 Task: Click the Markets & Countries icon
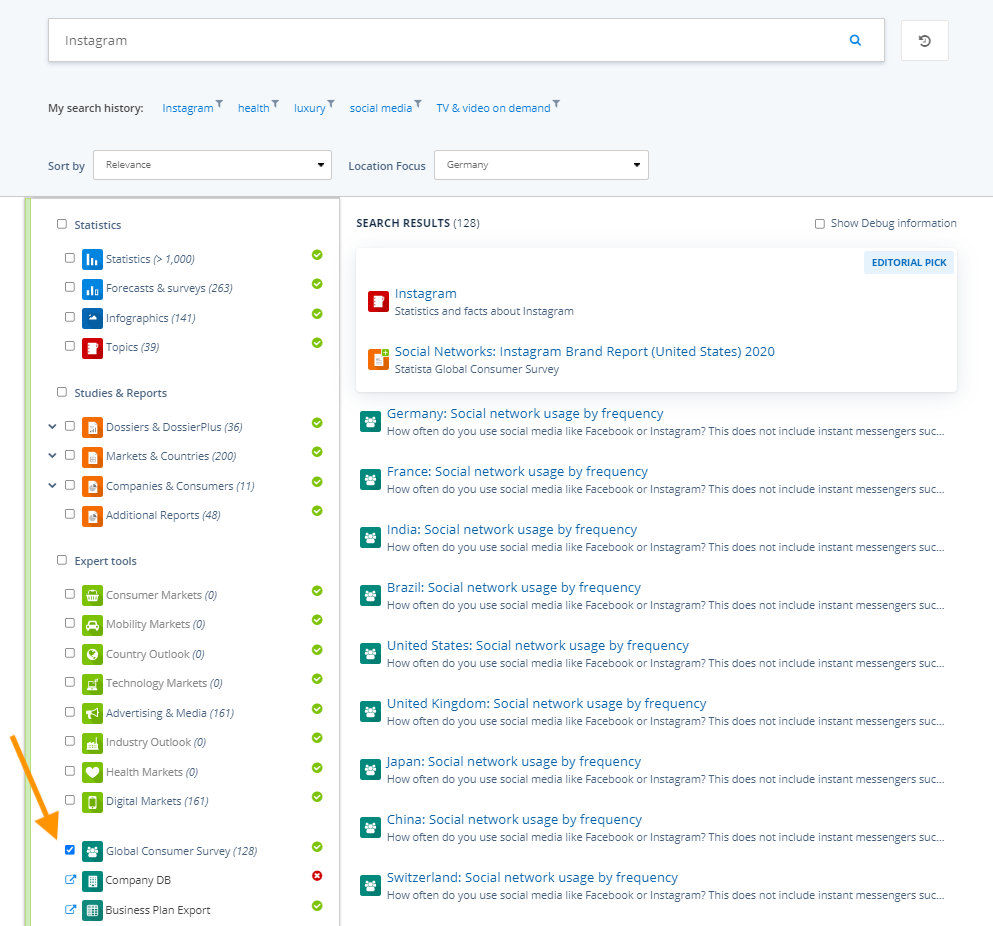92,457
